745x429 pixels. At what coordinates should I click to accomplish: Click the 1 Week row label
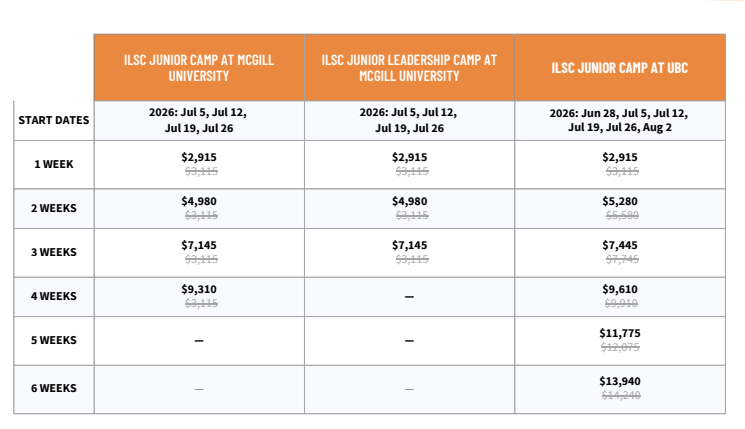[53, 163]
